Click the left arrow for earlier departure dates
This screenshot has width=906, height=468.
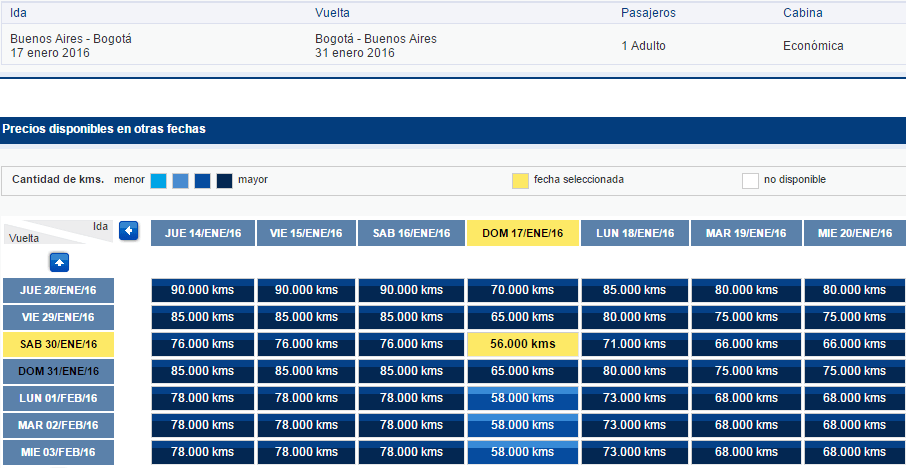[x=129, y=231]
